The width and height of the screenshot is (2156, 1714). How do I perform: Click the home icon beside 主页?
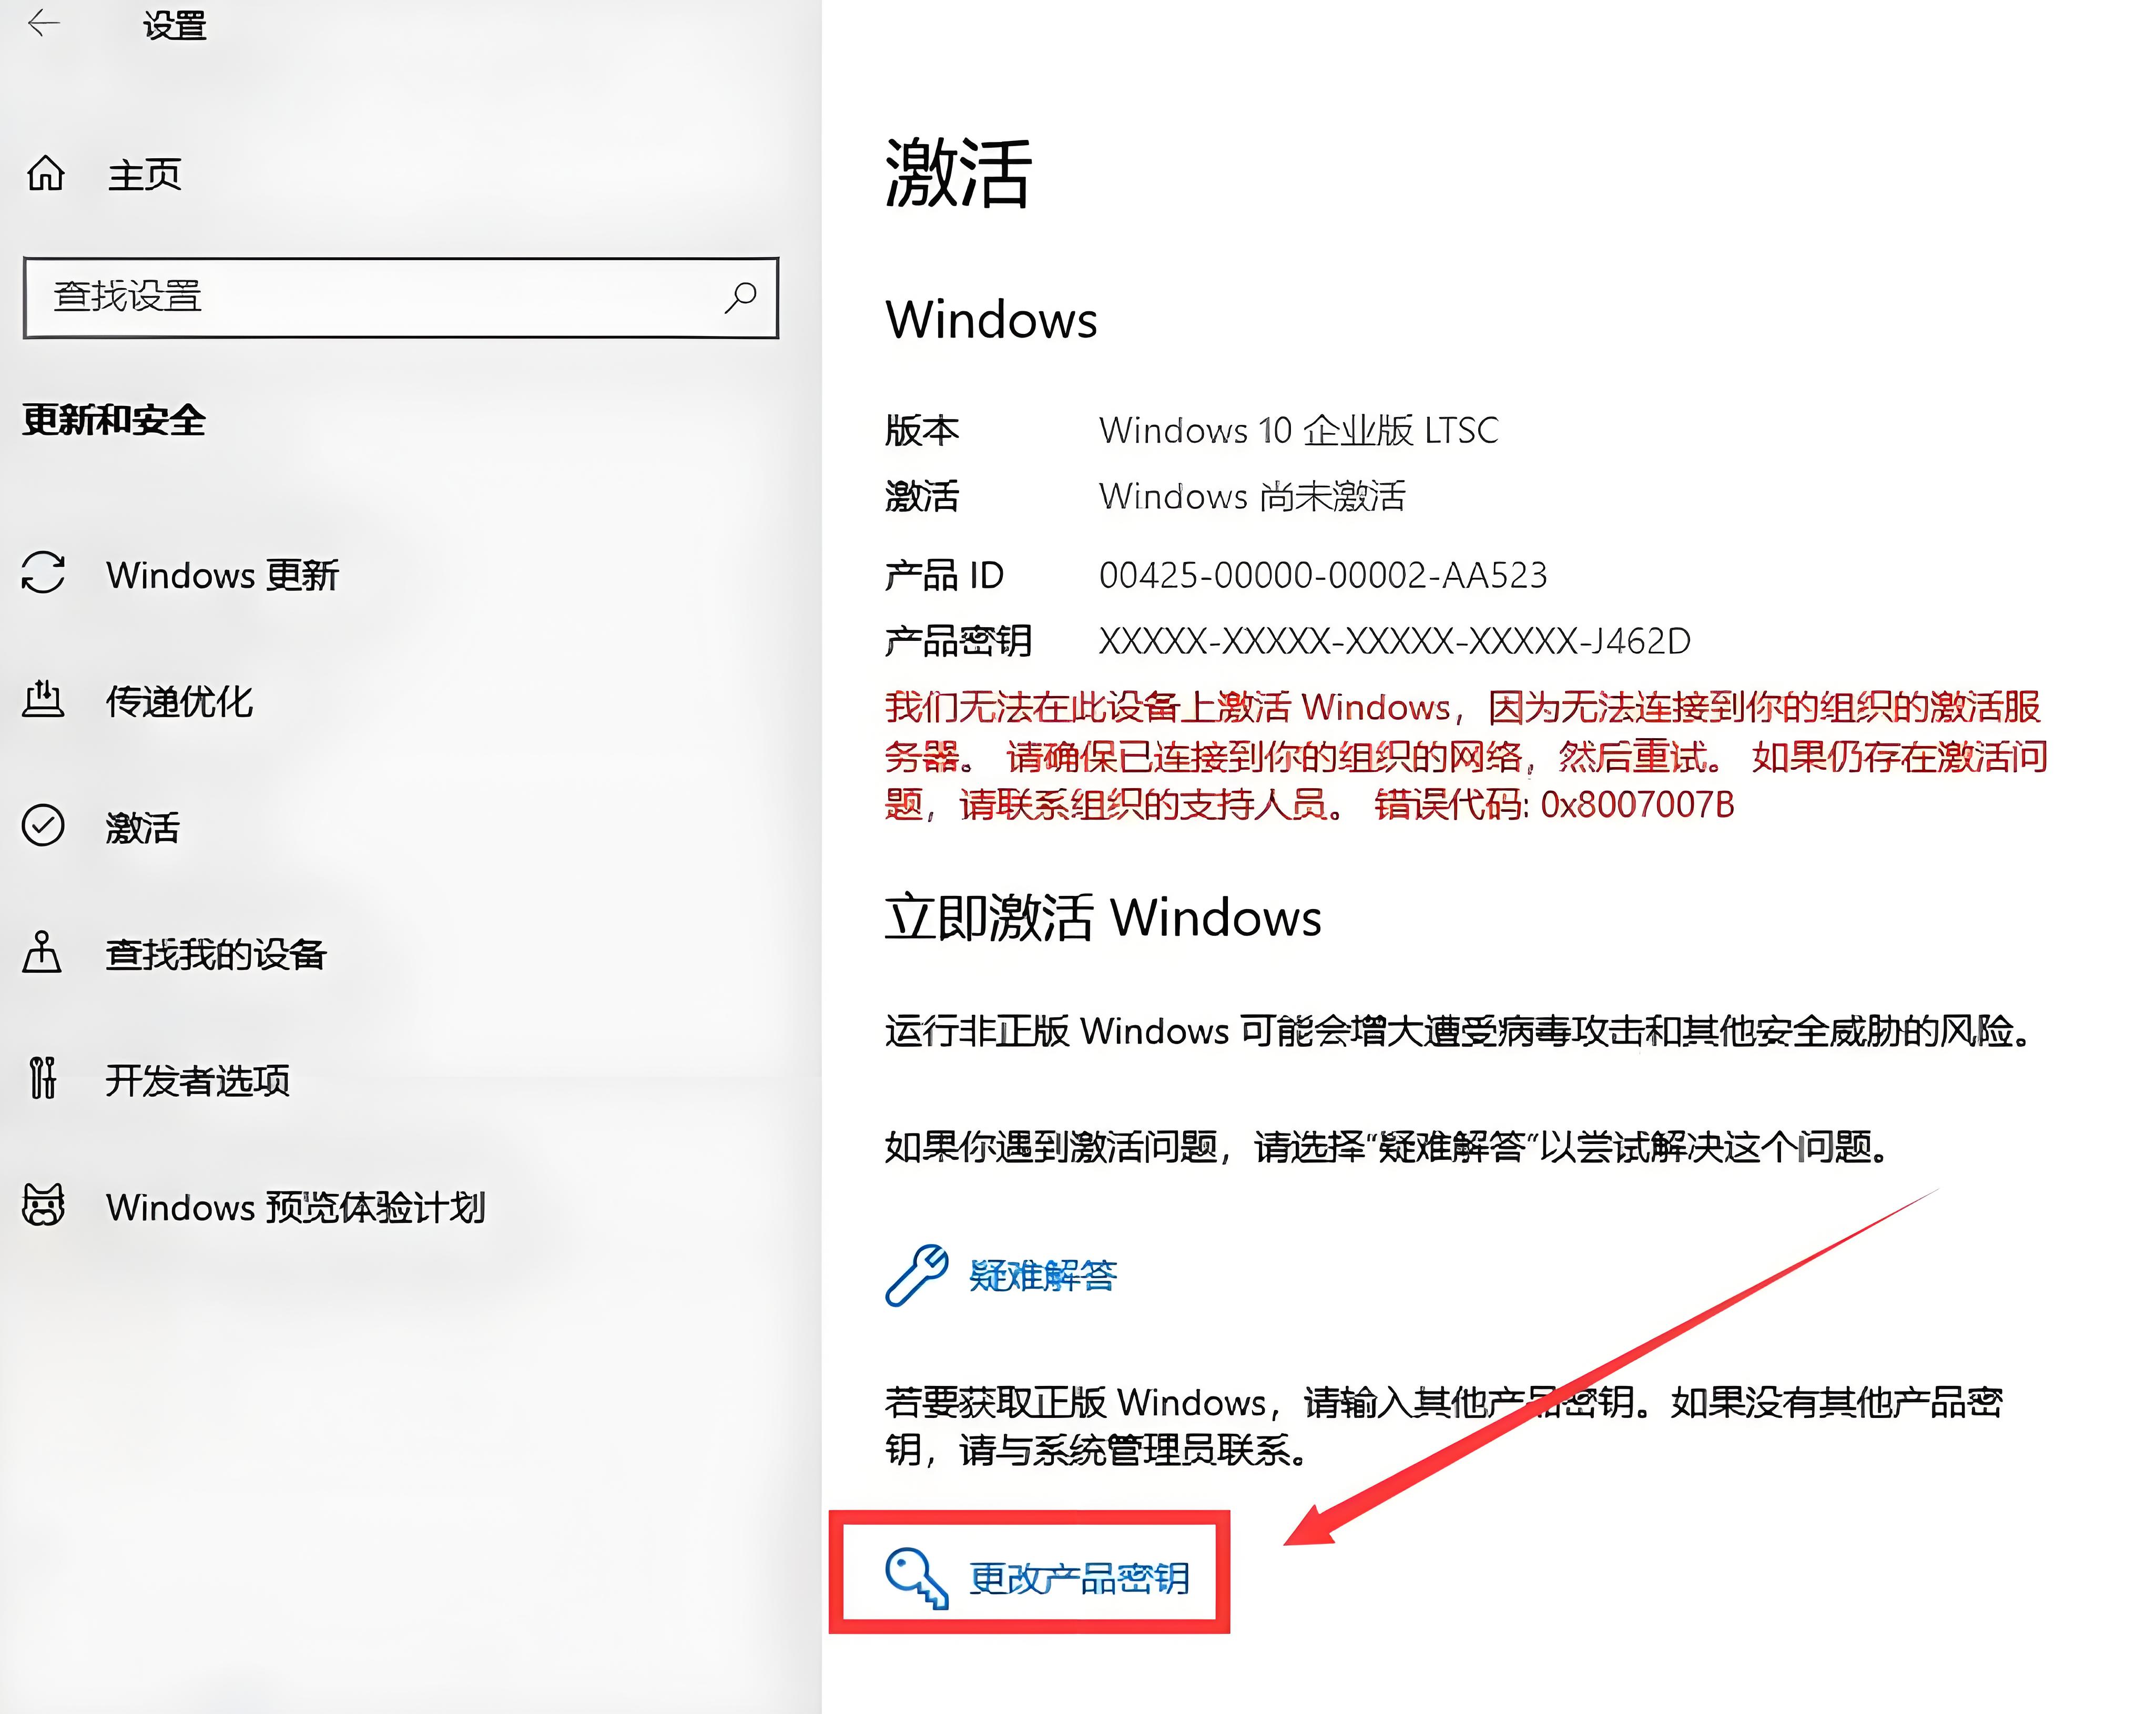(x=45, y=173)
